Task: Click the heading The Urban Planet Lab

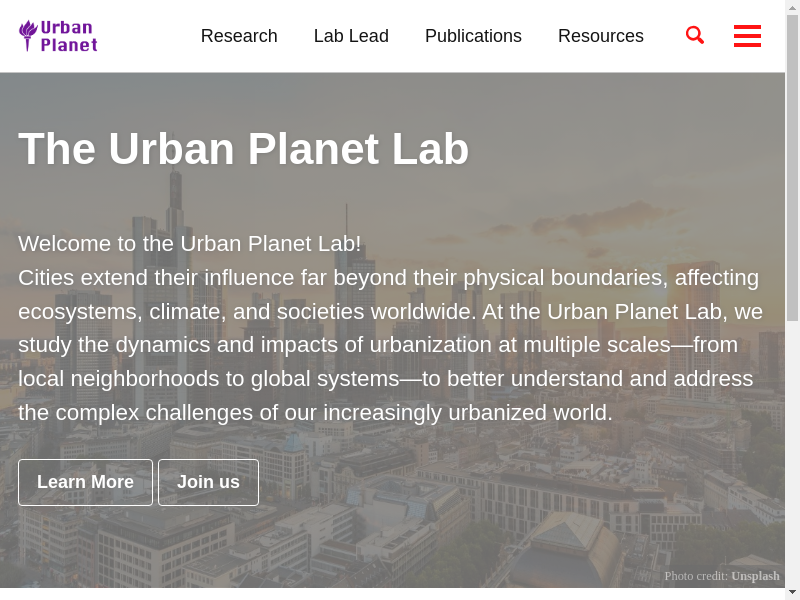Action: tap(244, 149)
